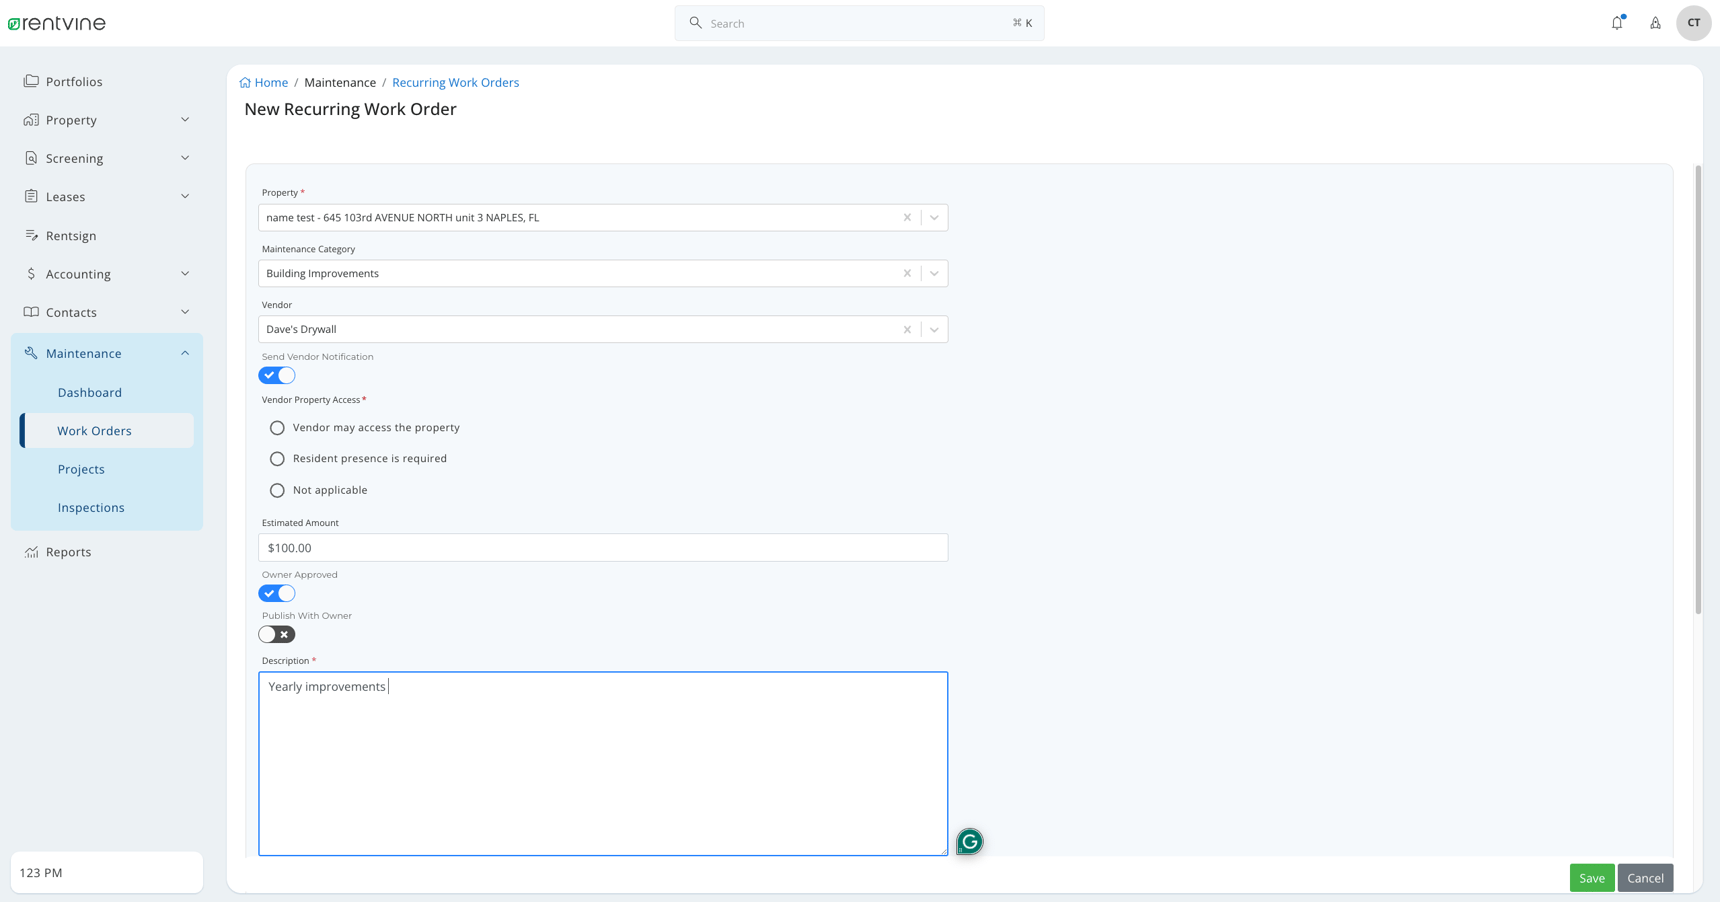Disable the Send Vendor Notification toggle
Viewport: 1720px width, 902px height.
pos(277,375)
